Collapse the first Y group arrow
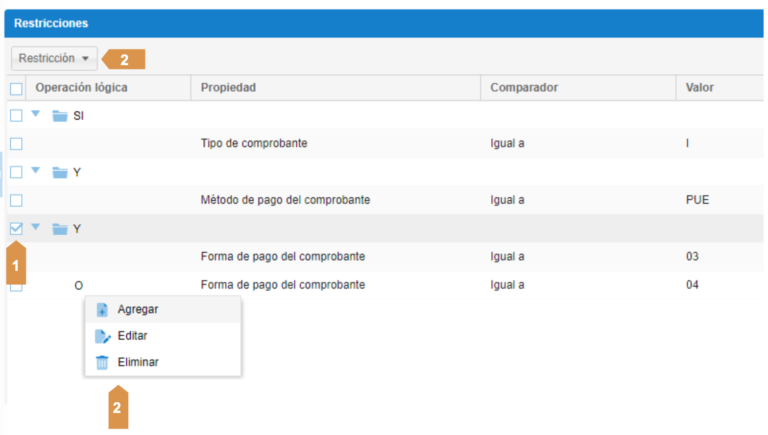The height and width of the screenshot is (435, 768). [x=37, y=172]
